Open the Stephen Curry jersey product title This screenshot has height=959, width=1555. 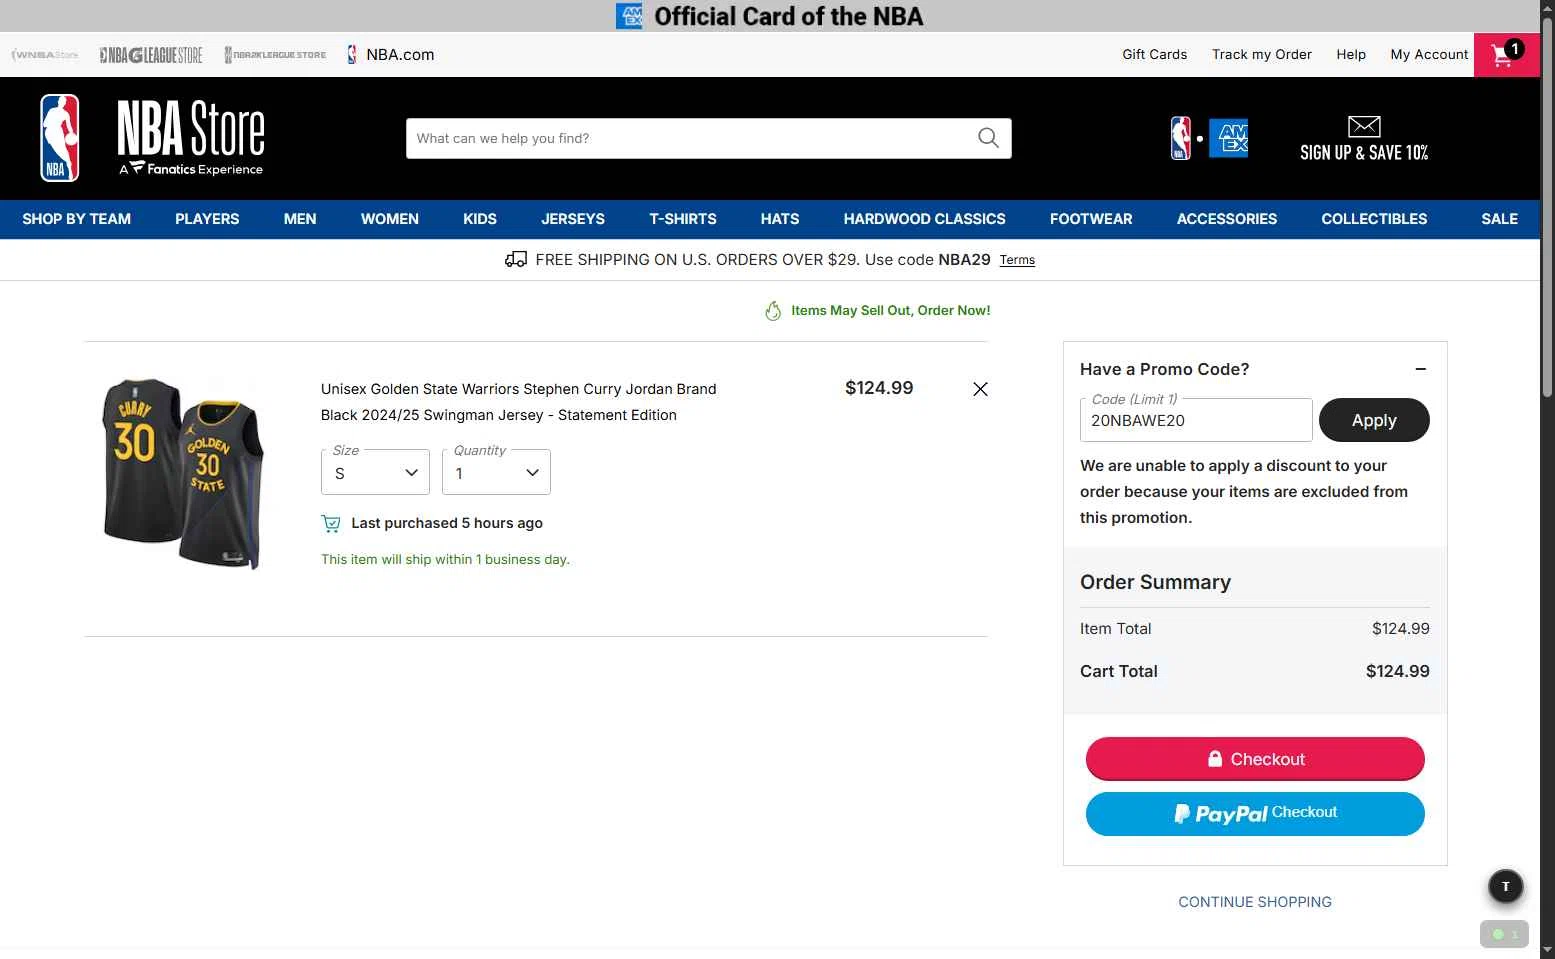click(x=519, y=402)
